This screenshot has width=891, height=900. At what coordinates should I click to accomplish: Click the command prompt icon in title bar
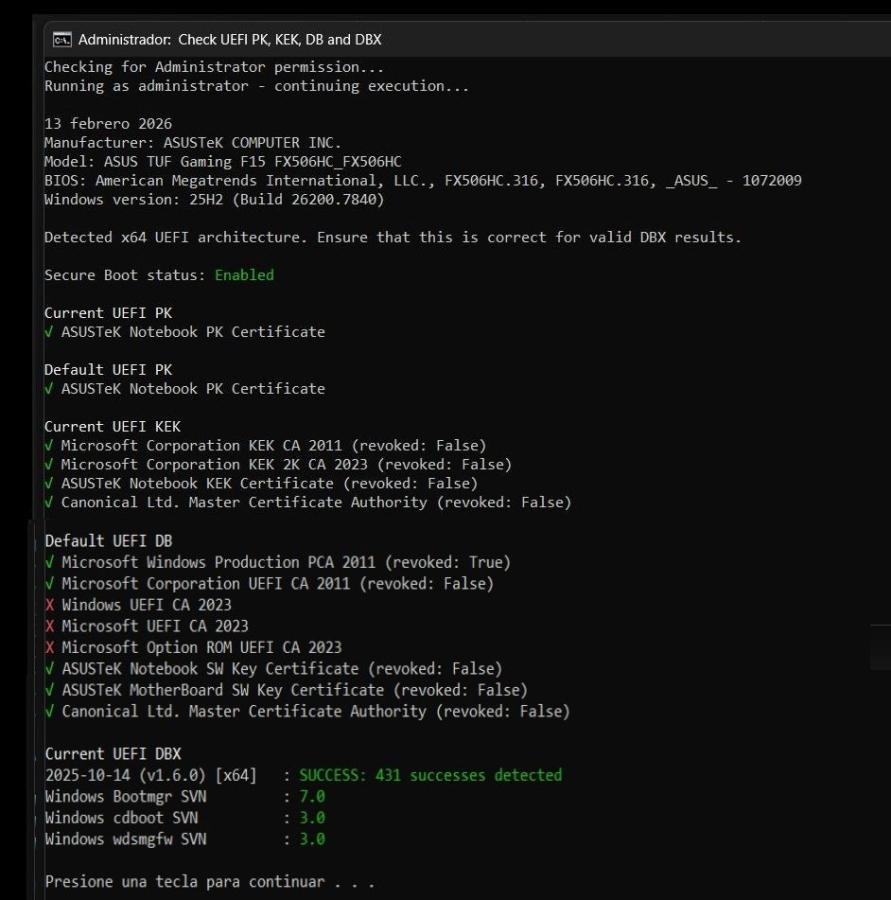pos(62,40)
